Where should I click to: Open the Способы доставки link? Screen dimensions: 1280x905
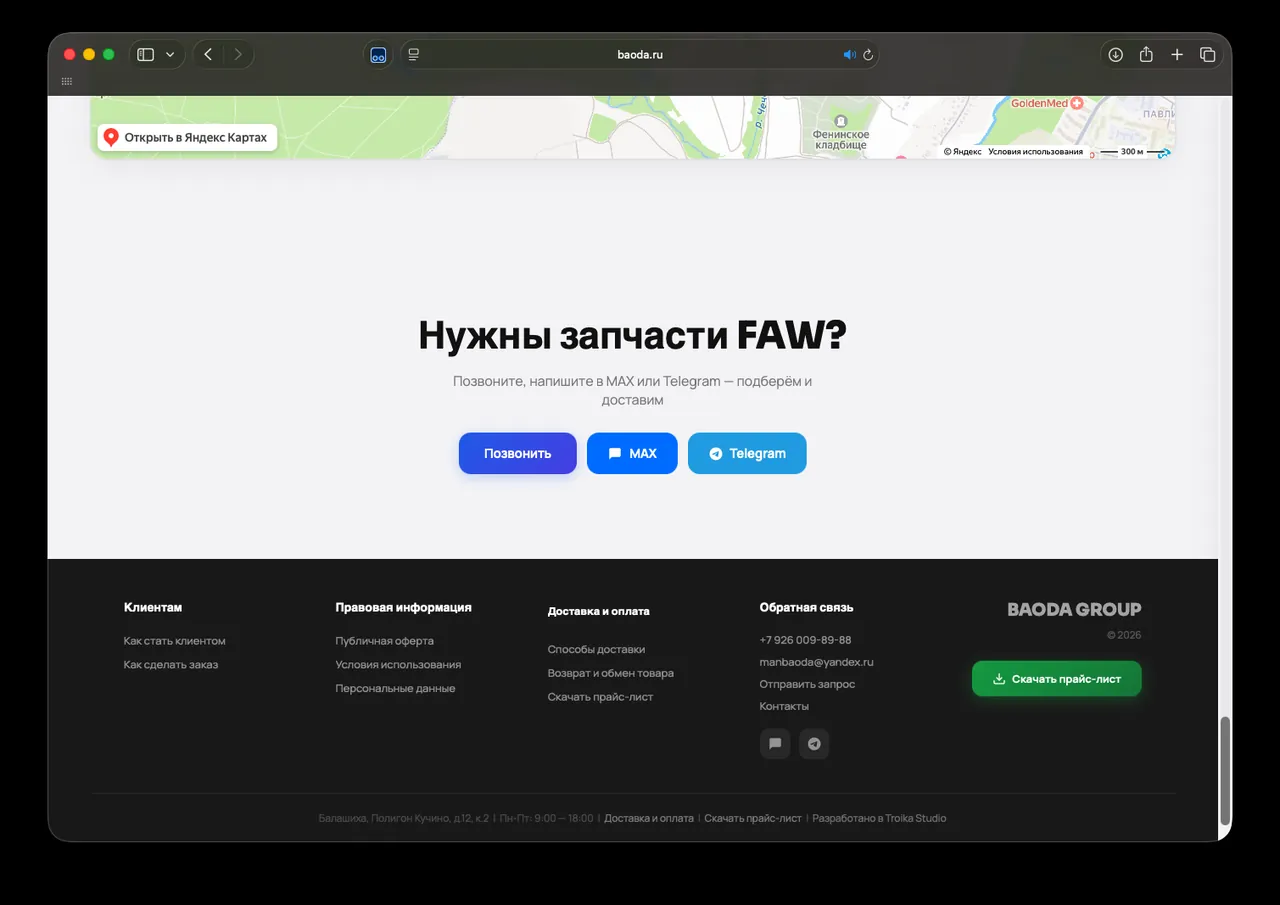(x=597, y=650)
